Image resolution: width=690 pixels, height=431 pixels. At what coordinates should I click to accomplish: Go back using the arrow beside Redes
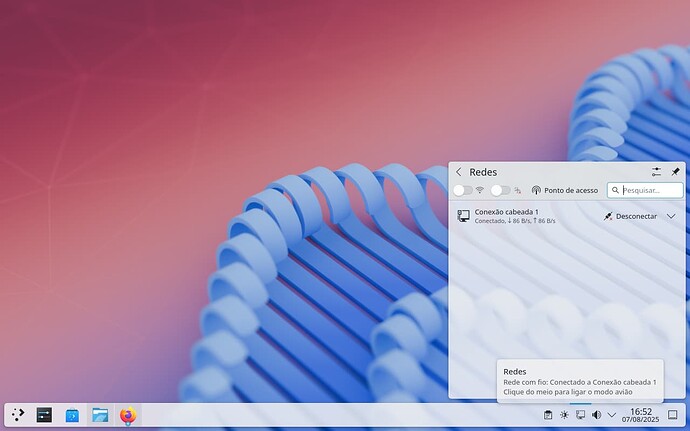pyautogui.click(x=459, y=172)
